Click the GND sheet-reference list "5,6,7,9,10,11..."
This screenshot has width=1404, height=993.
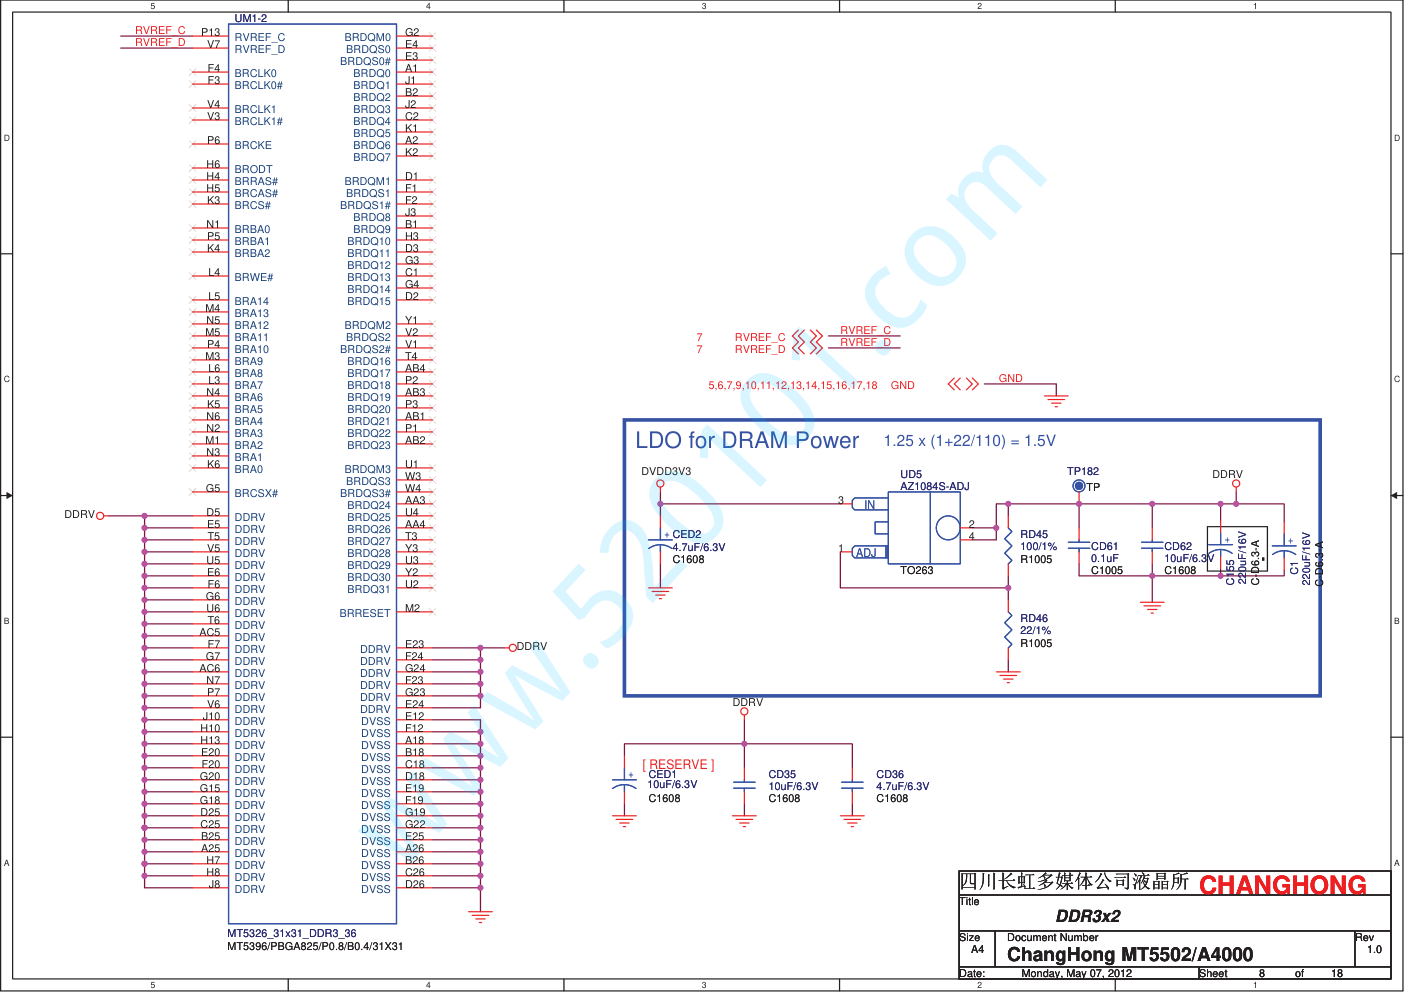[x=793, y=386]
